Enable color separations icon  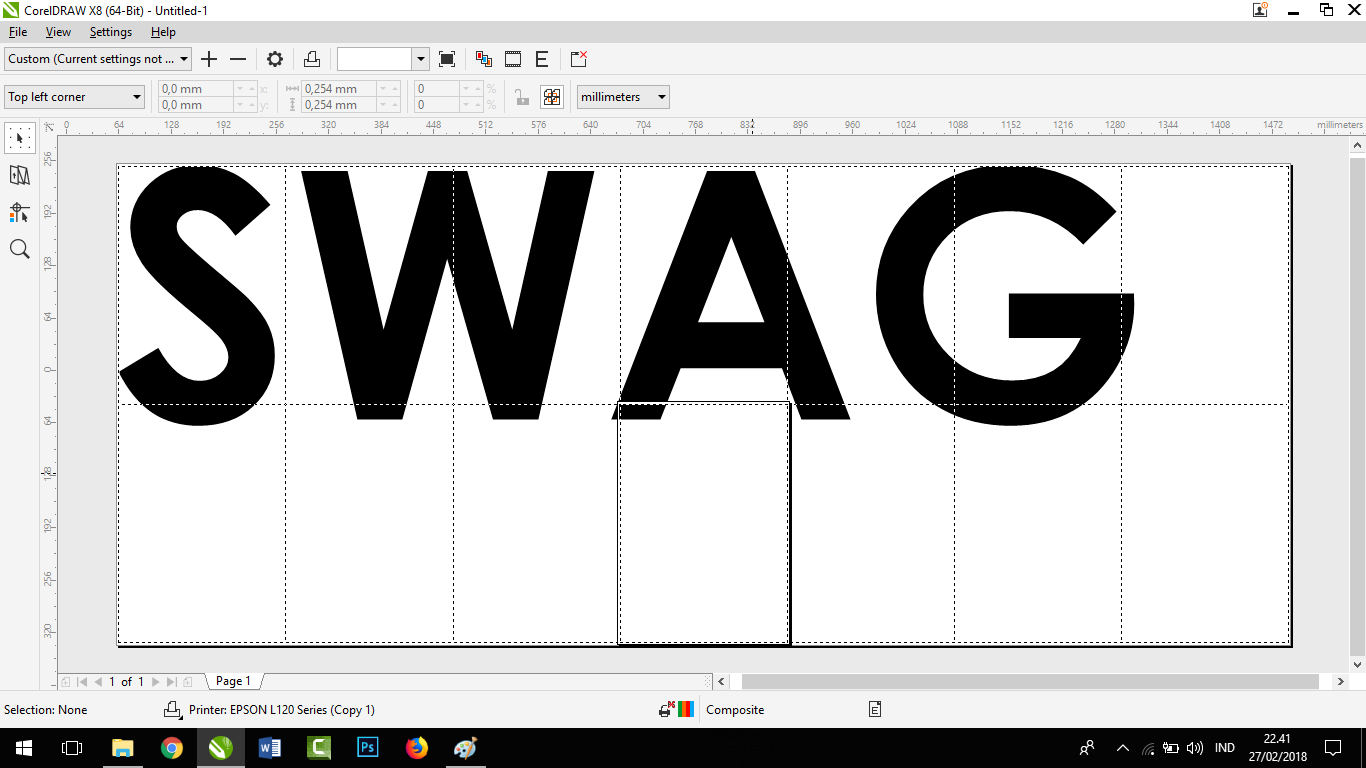pyautogui.click(x=484, y=59)
